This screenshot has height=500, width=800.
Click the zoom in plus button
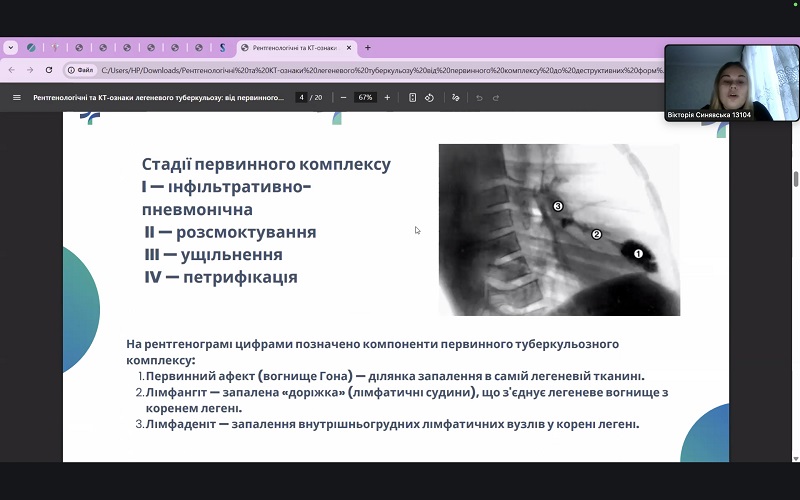pos(387,97)
